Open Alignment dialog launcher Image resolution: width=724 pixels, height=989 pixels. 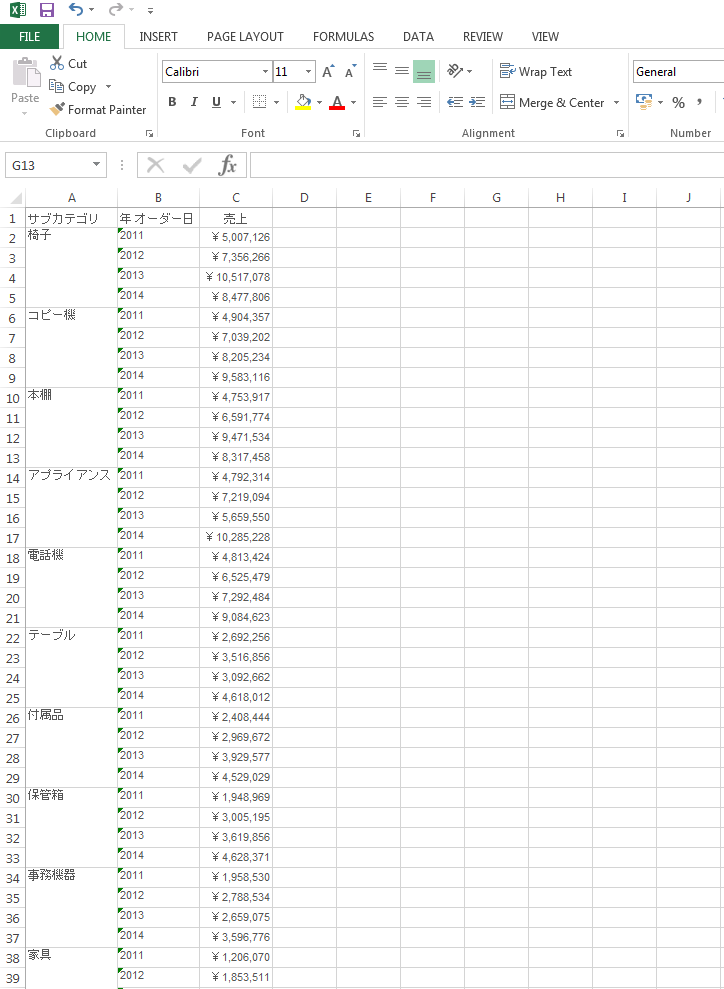[x=621, y=133]
